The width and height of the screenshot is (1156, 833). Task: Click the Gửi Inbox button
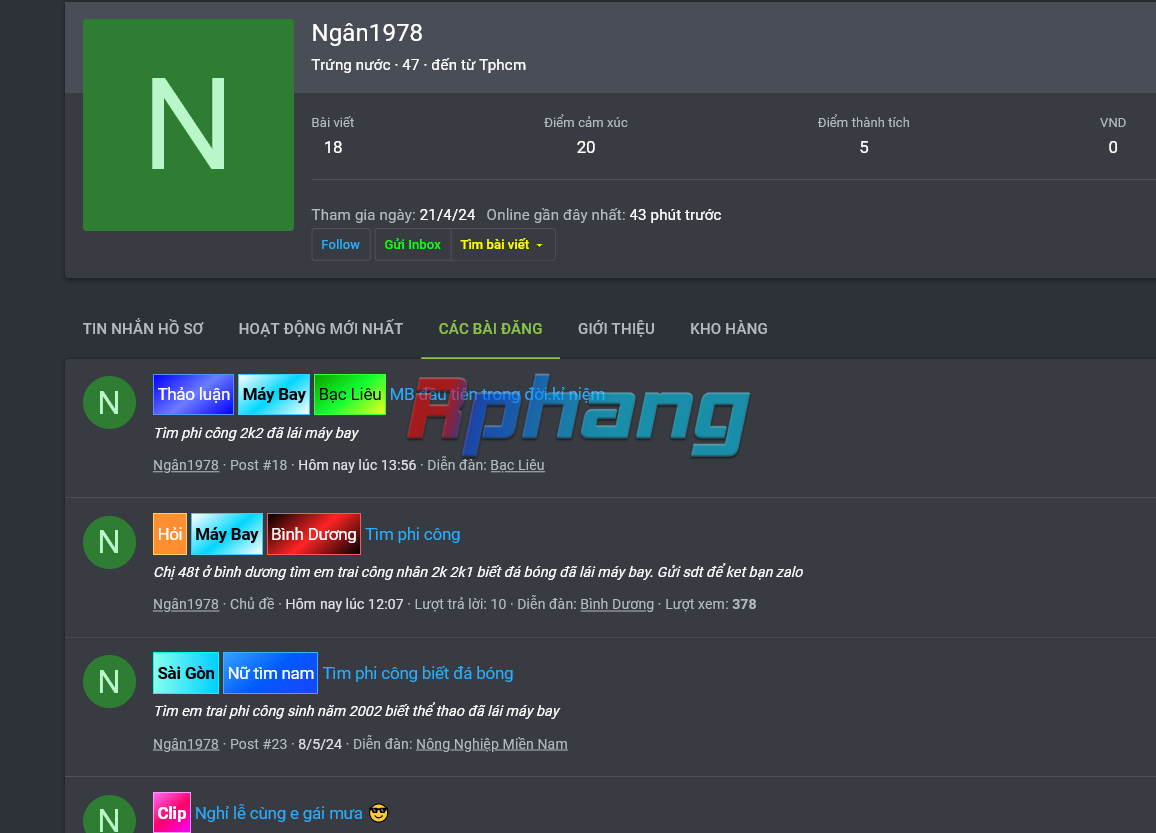[412, 245]
